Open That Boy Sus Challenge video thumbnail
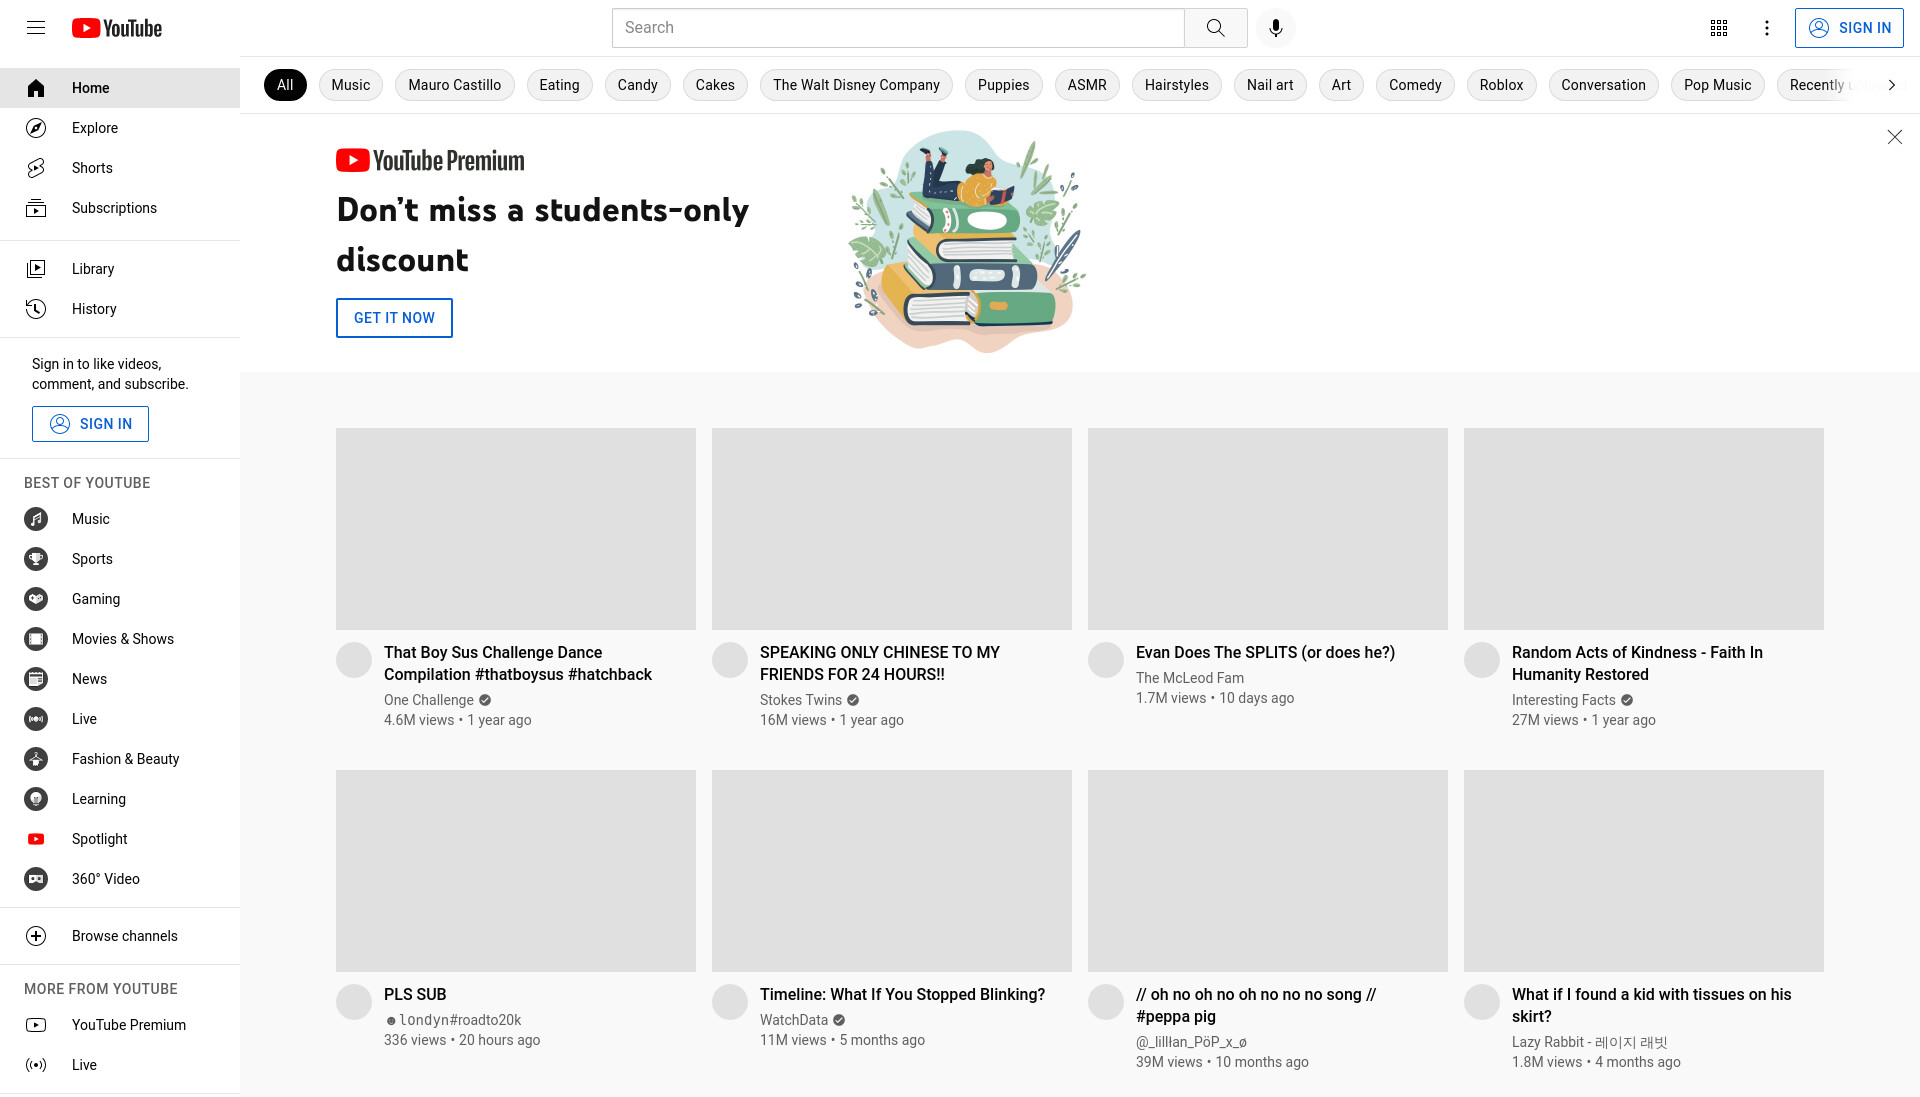The width and height of the screenshot is (1920, 1097). coord(516,529)
